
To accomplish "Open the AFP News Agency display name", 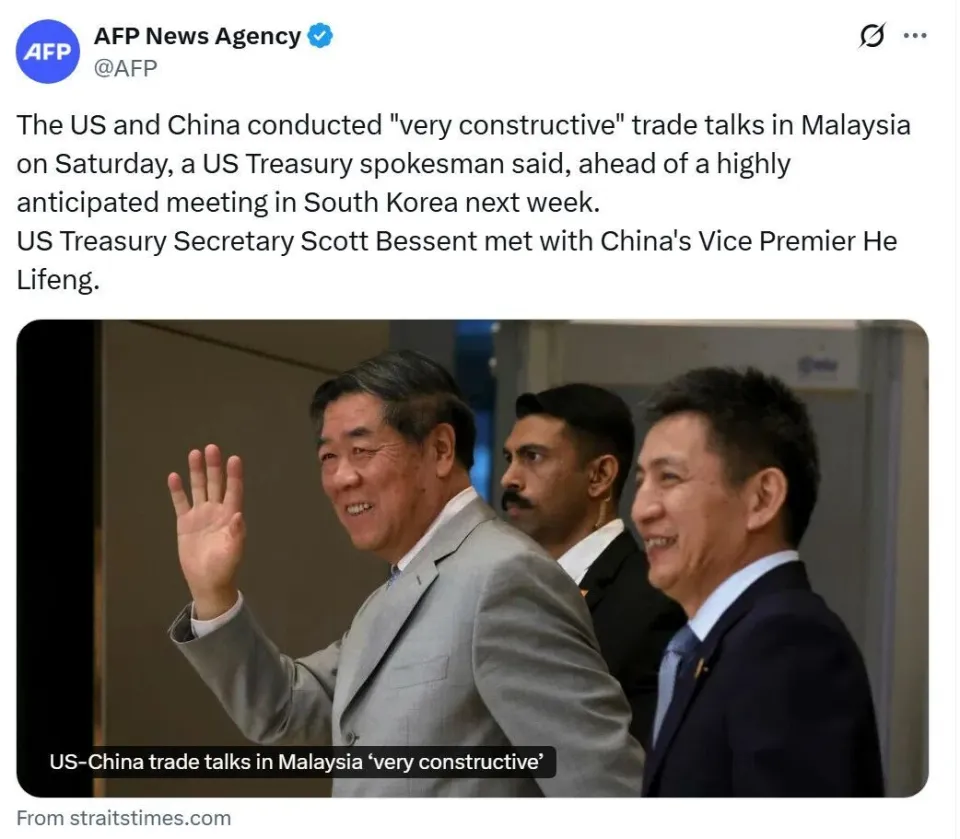I will tap(197, 36).
